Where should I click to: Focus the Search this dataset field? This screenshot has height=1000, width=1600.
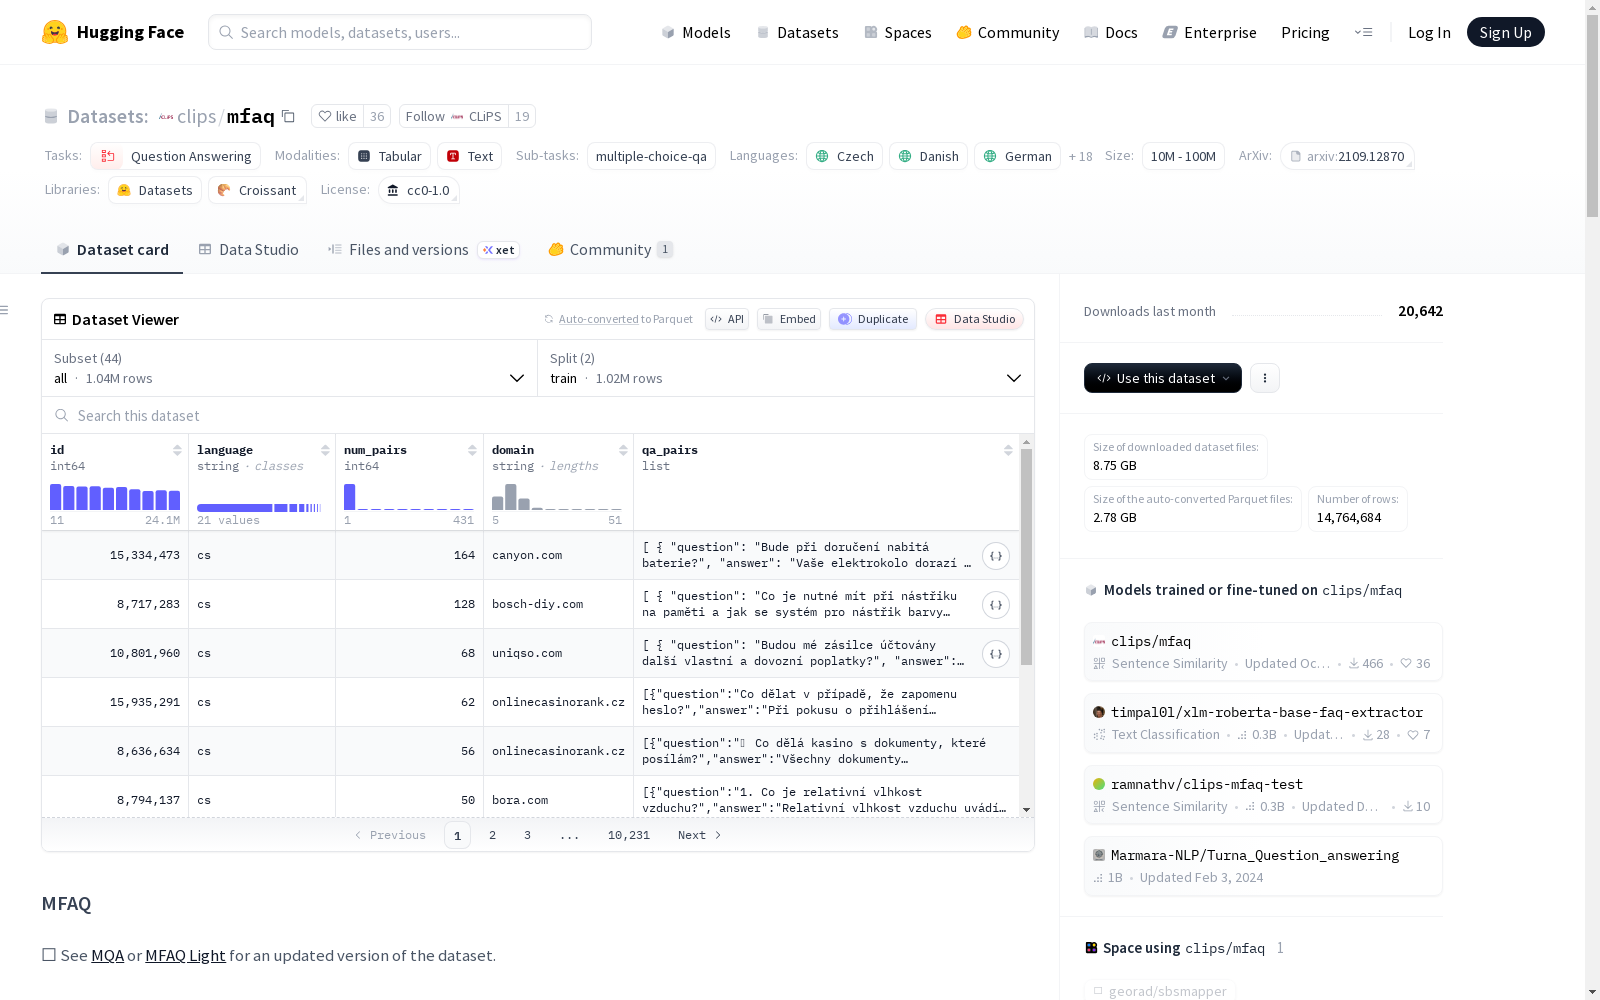pyautogui.click(x=538, y=415)
